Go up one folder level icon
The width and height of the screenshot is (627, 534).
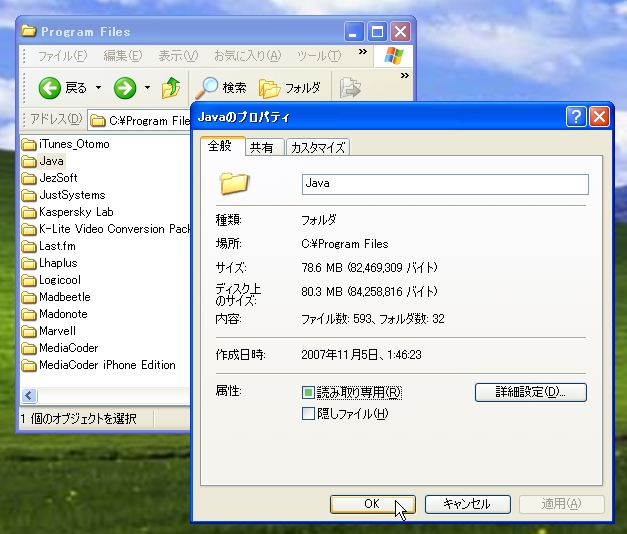point(171,88)
